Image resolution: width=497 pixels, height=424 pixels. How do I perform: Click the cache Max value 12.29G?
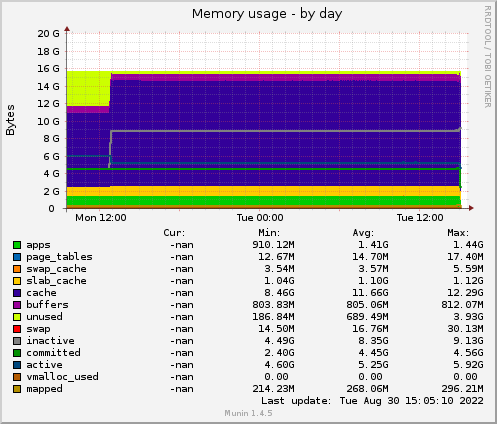[465, 293]
